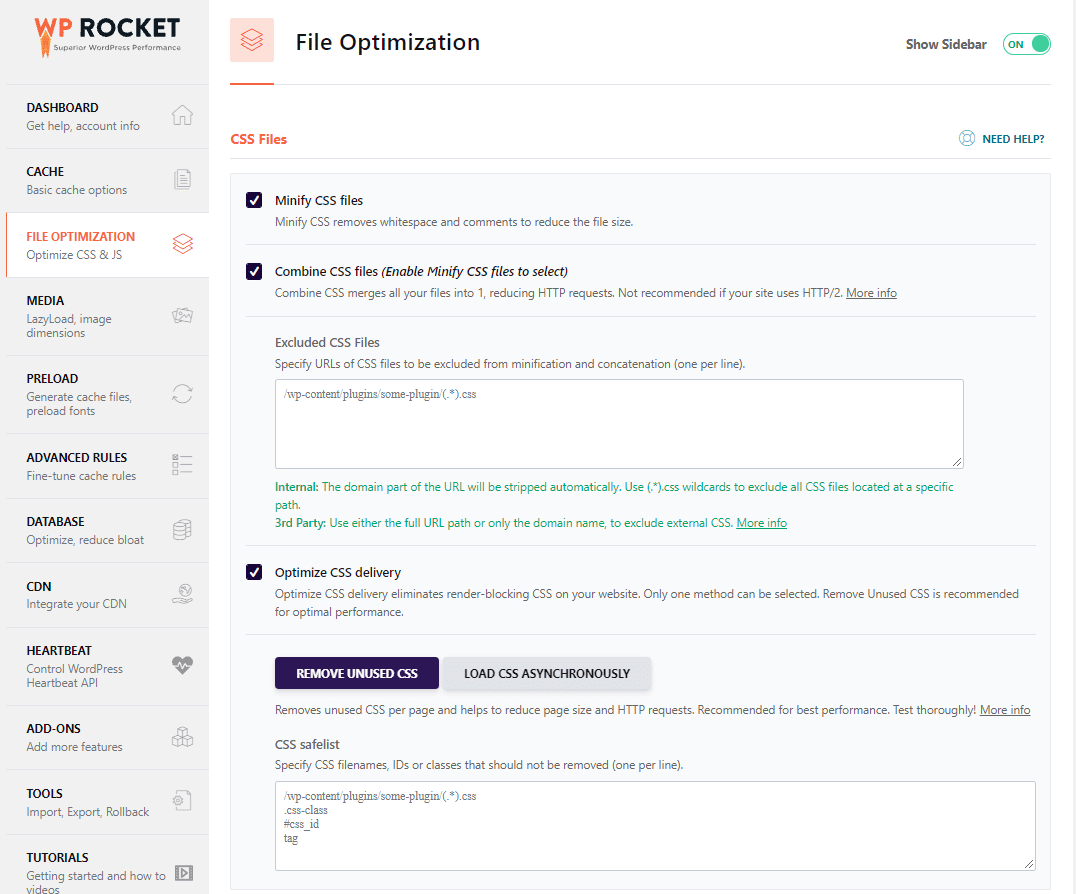Open the Dashboard menu item

click(x=107, y=117)
